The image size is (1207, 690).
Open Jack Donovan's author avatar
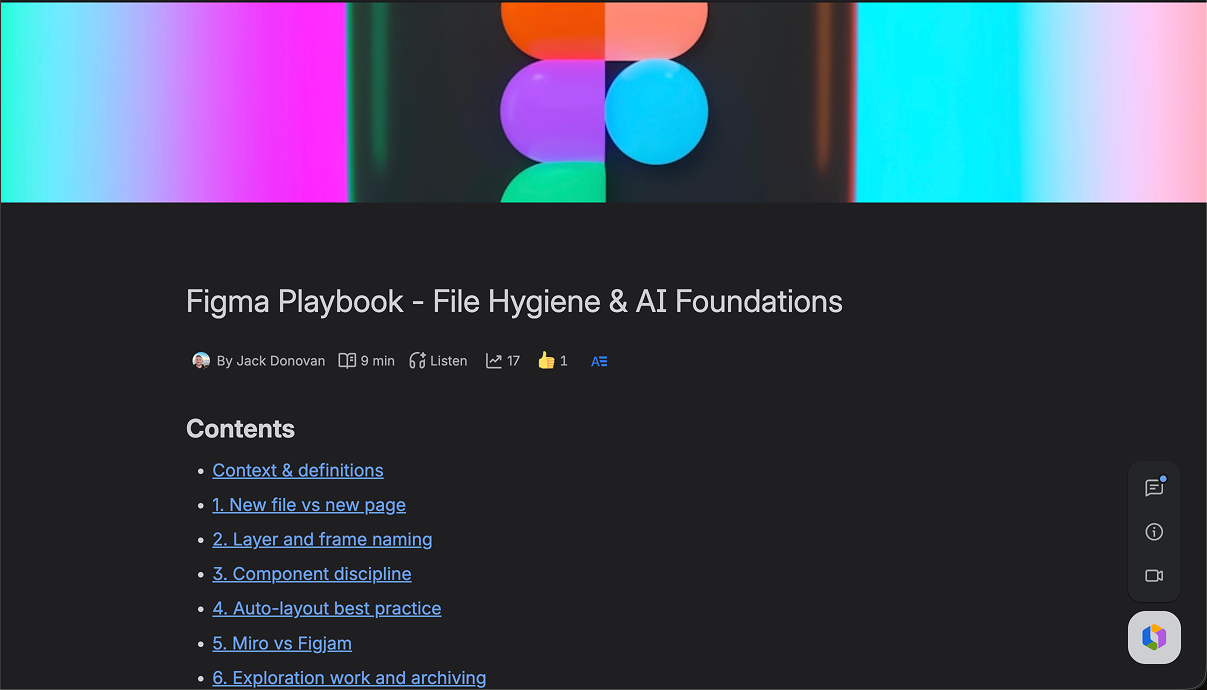[201, 361]
